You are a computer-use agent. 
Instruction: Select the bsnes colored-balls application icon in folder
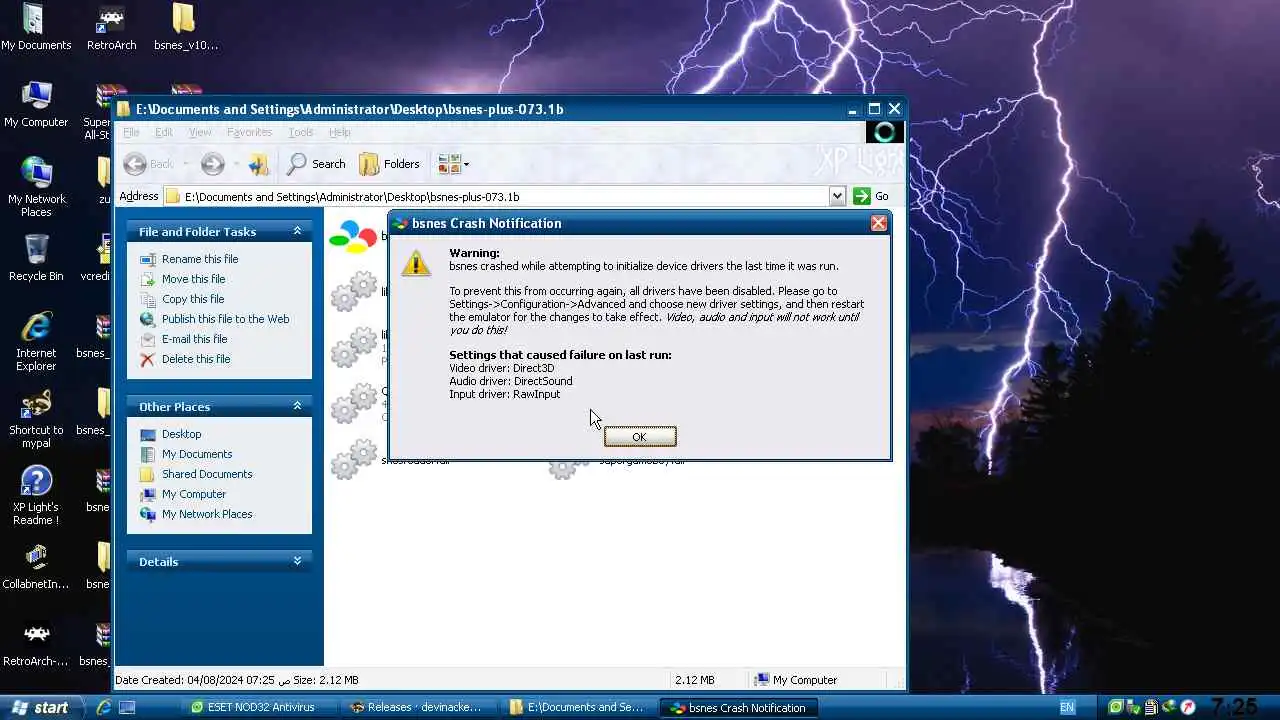pyautogui.click(x=352, y=236)
